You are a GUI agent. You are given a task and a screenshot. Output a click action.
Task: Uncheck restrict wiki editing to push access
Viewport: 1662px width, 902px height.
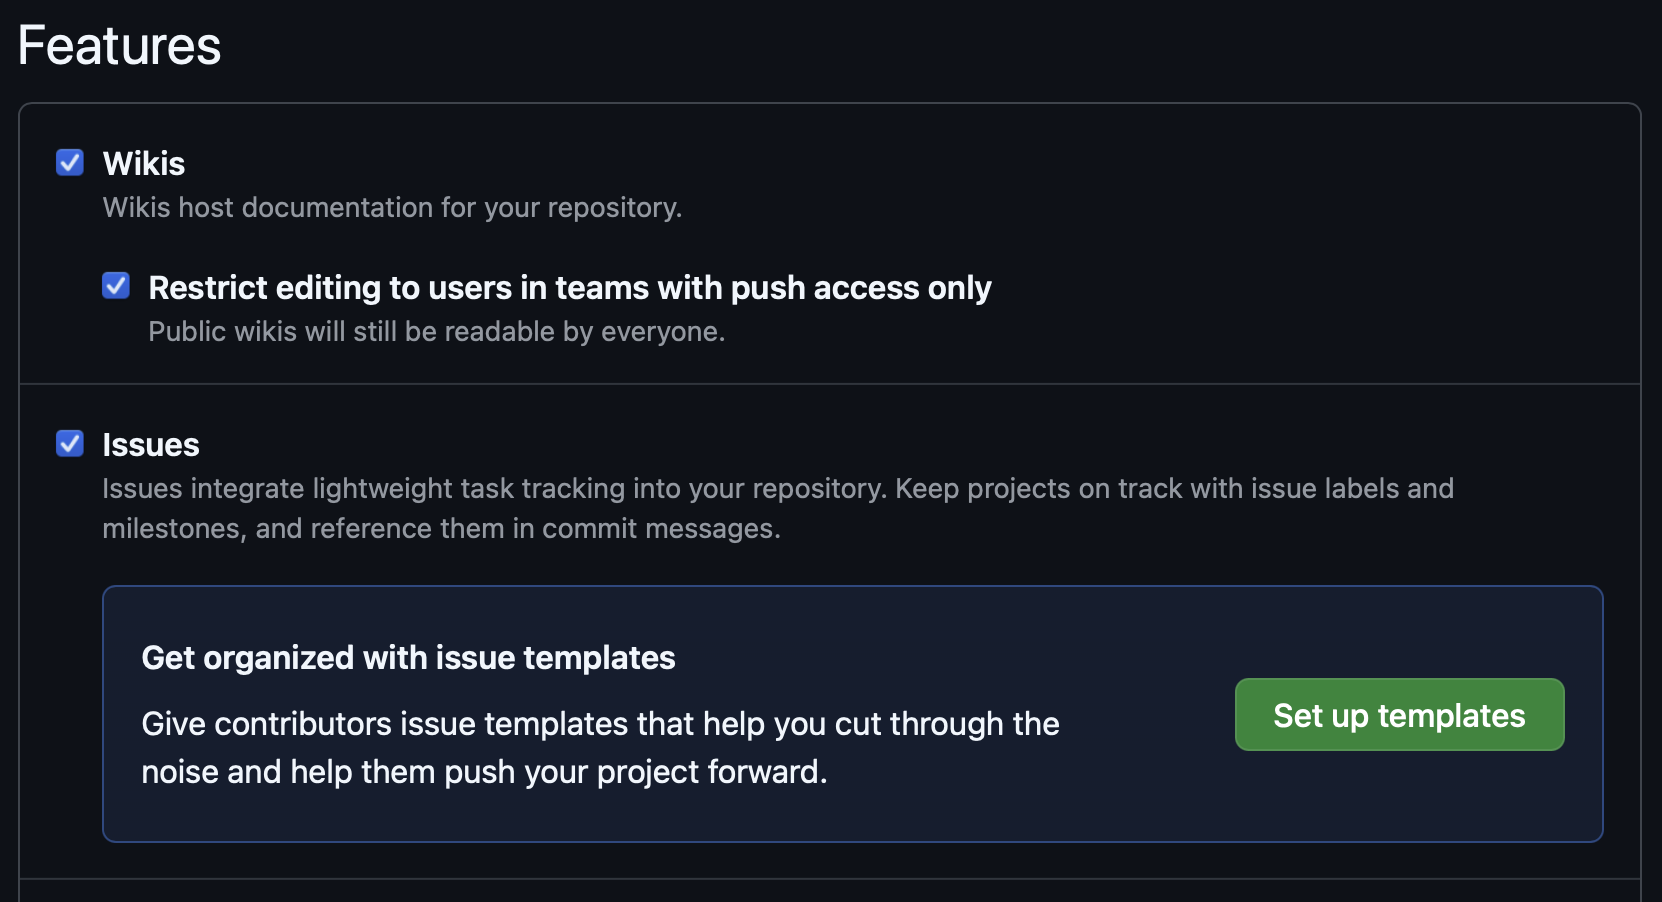pos(116,286)
